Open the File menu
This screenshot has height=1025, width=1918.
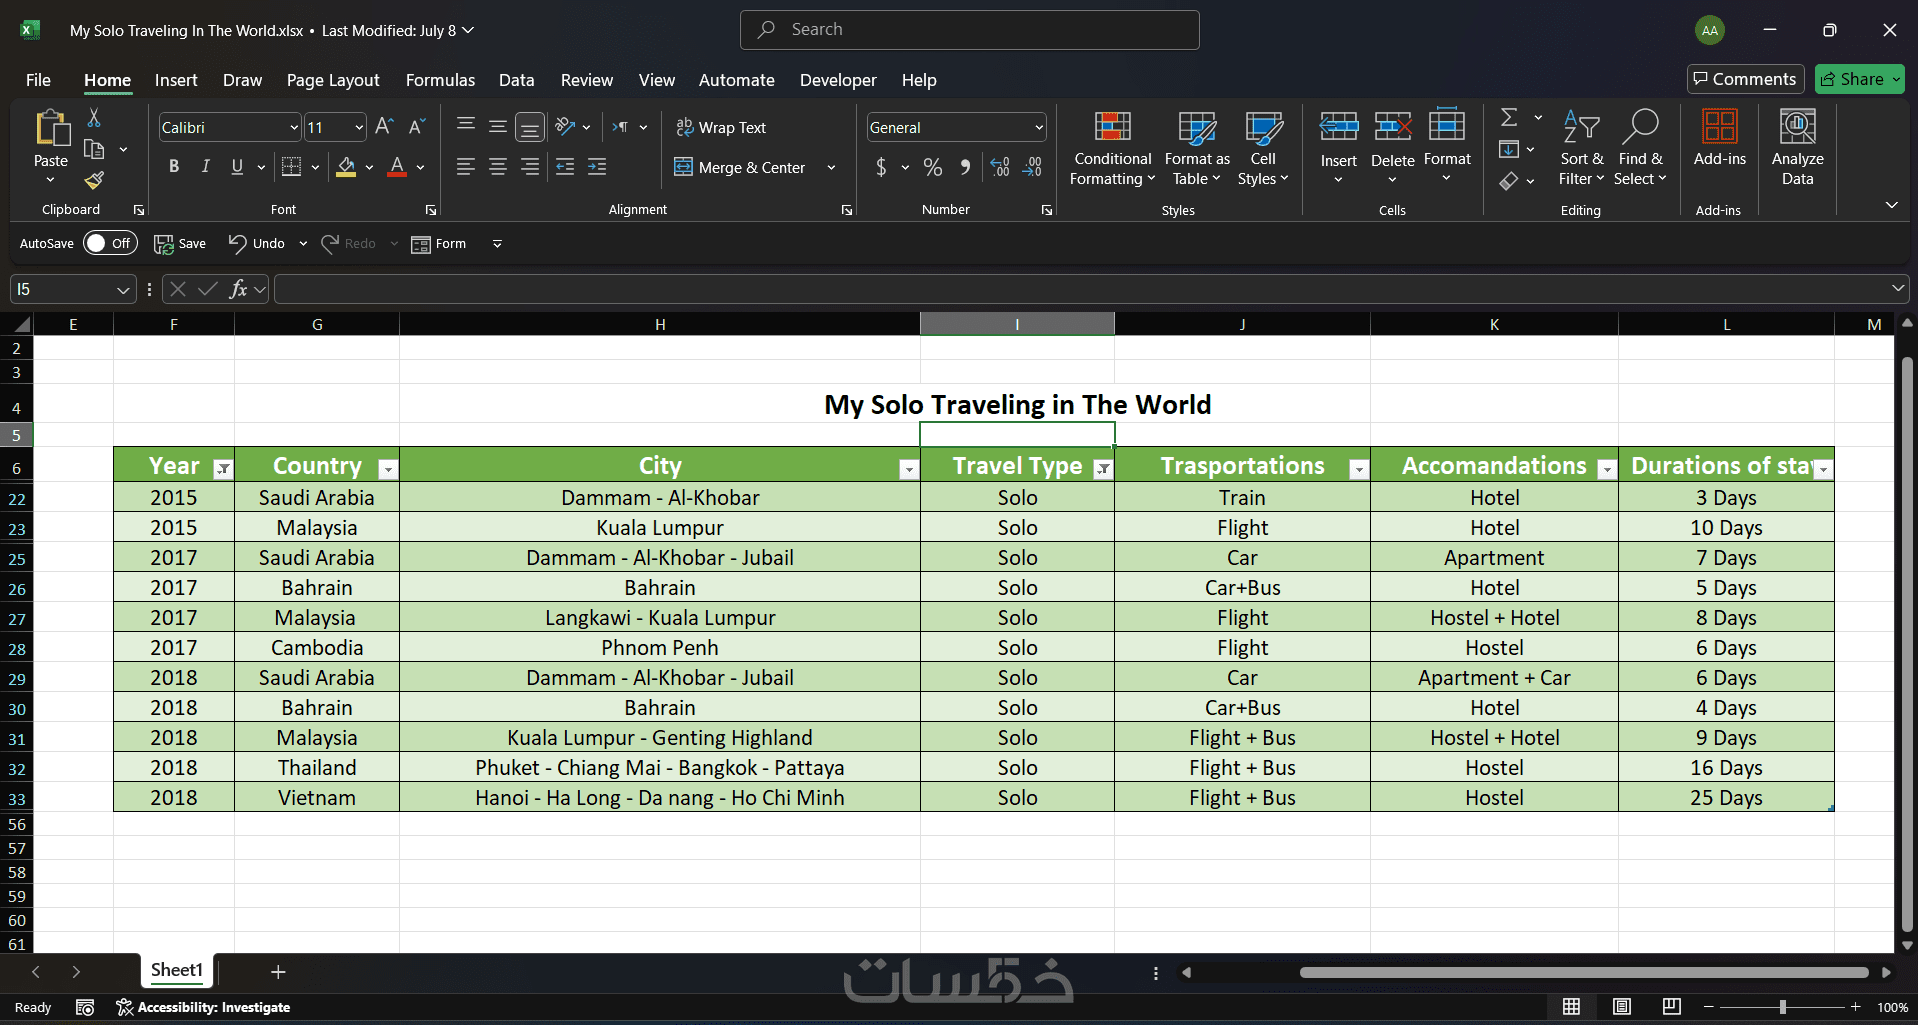click(x=38, y=80)
